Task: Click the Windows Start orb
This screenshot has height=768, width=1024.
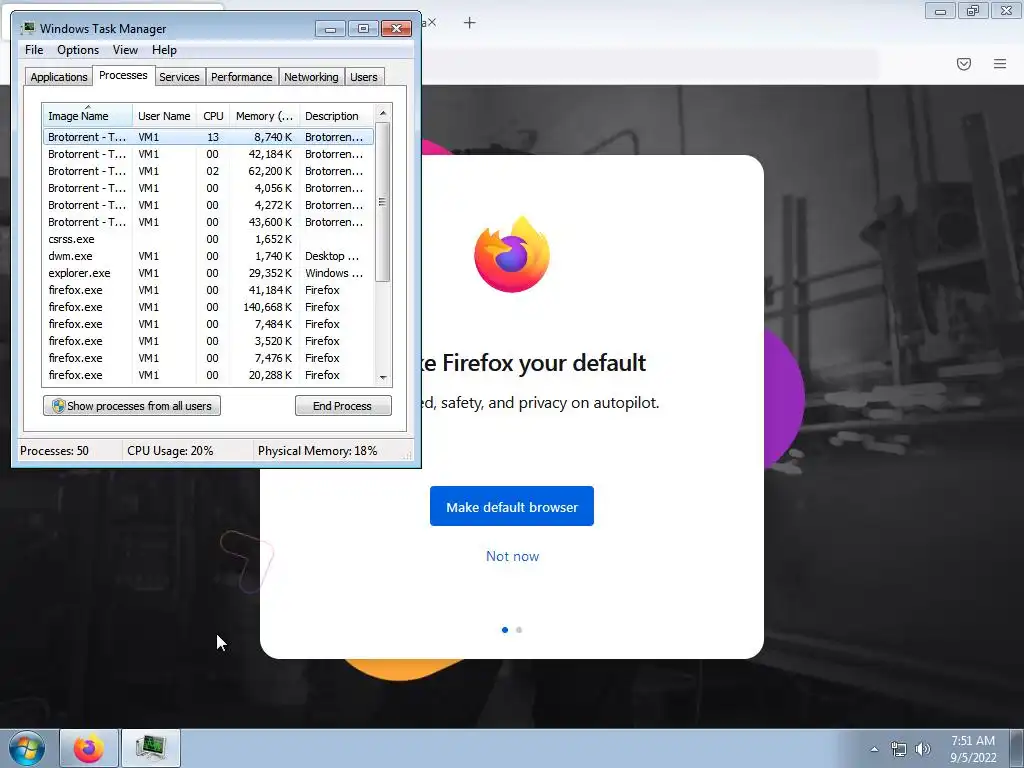Action: (27, 748)
